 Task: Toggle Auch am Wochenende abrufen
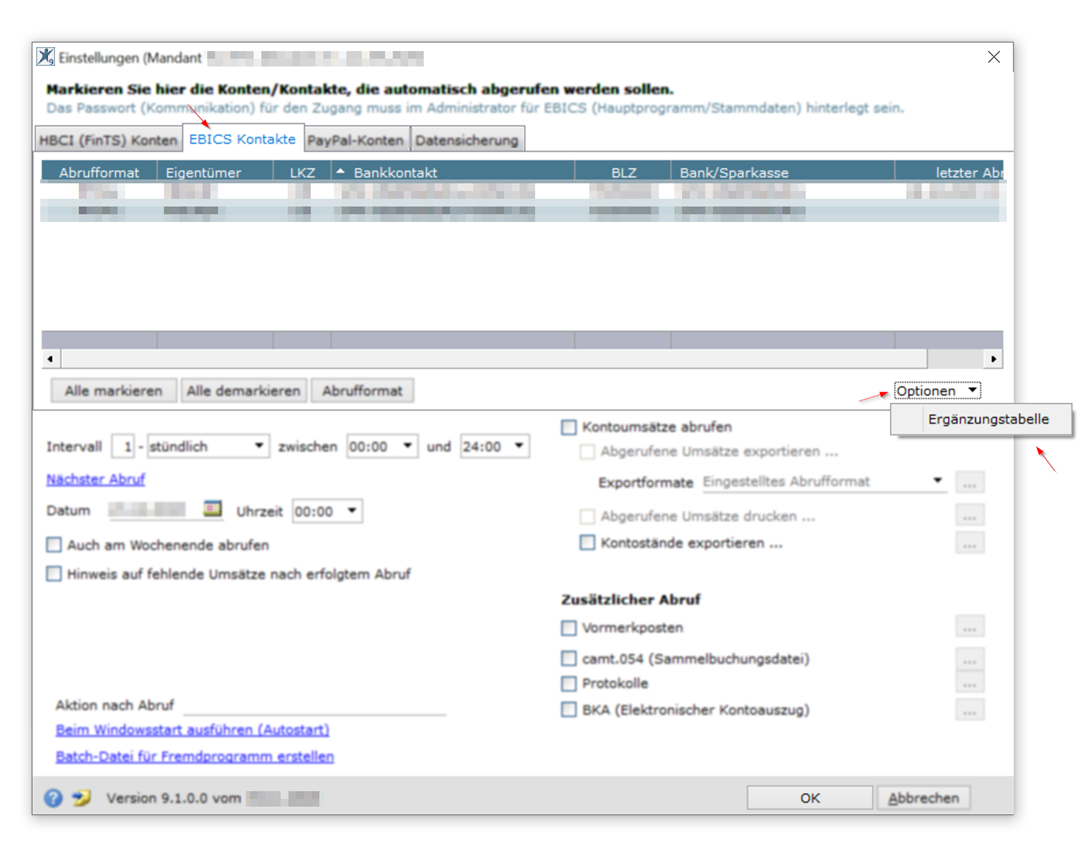coord(53,545)
